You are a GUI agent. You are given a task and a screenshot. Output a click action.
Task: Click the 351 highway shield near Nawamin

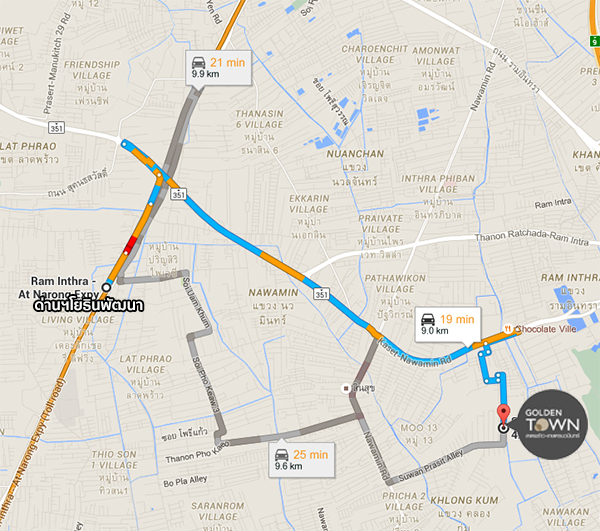(321, 294)
